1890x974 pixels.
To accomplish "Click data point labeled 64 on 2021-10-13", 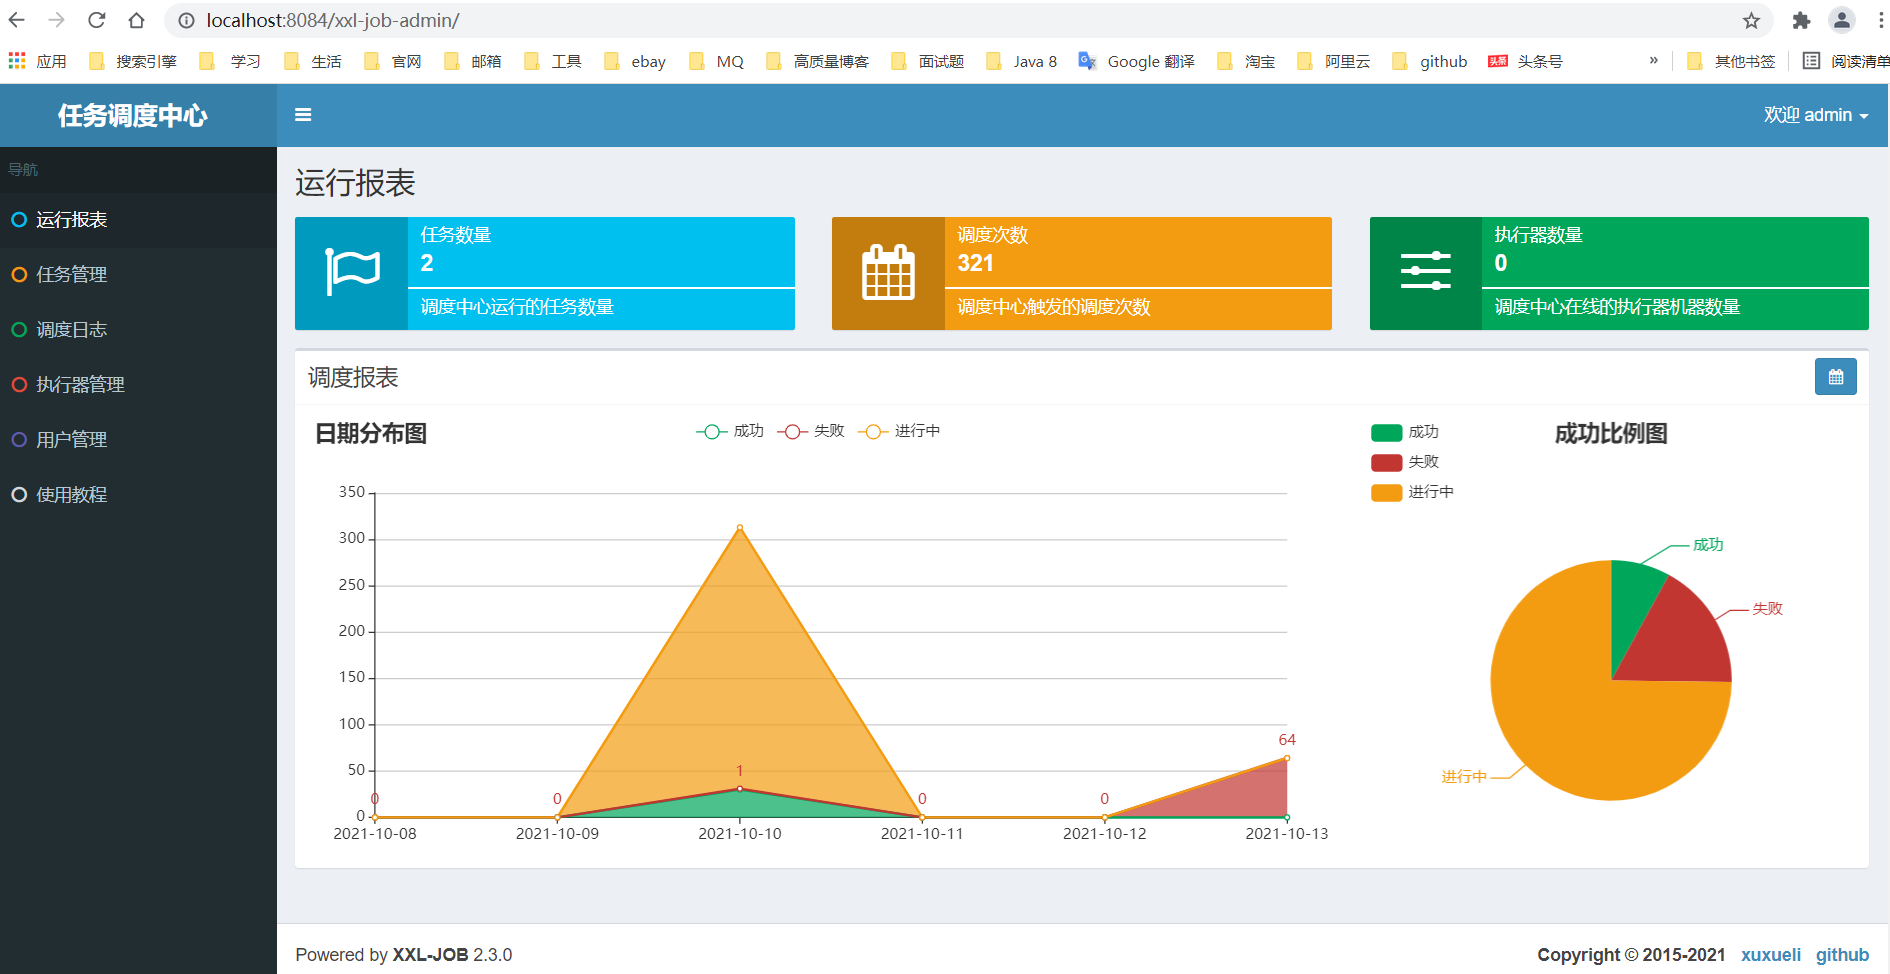I will (x=1287, y=758).
